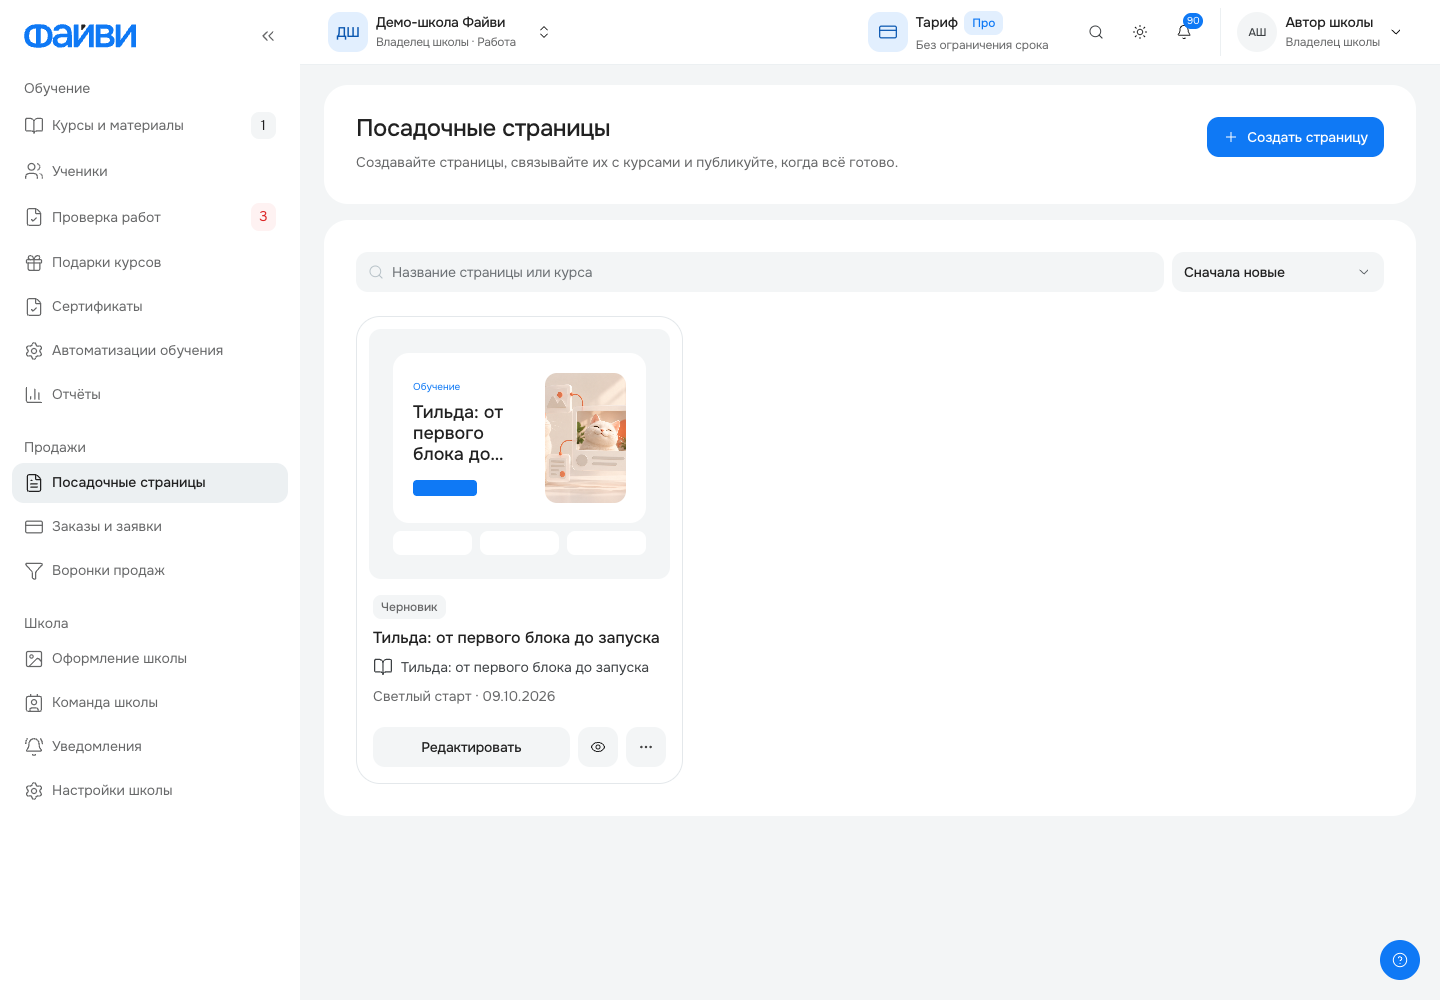Go to Курсы и материалы
The width and height of the screenshot is (1440, 1000).
tap(150, 125)
